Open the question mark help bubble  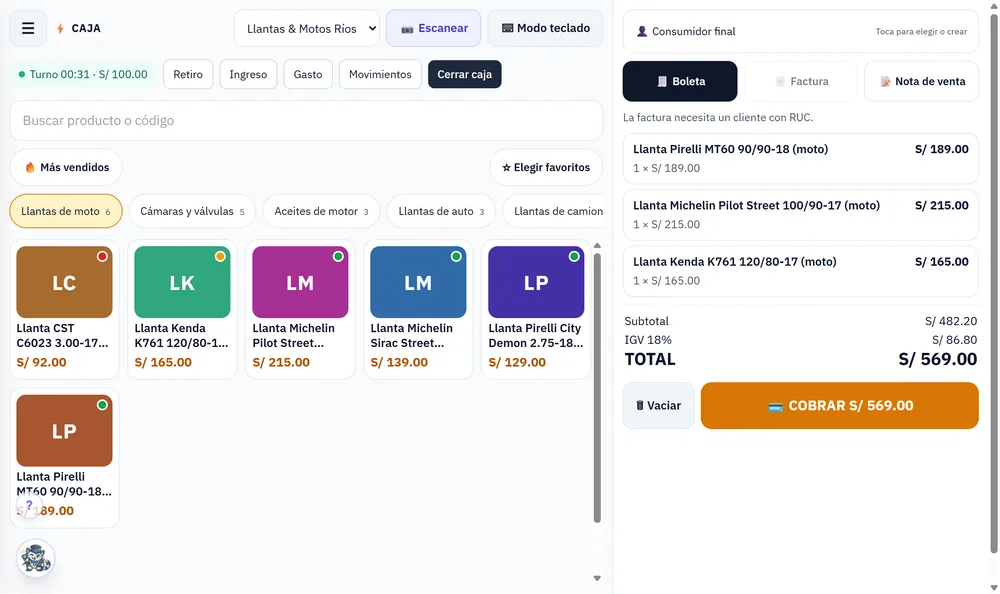pos(29,505)
